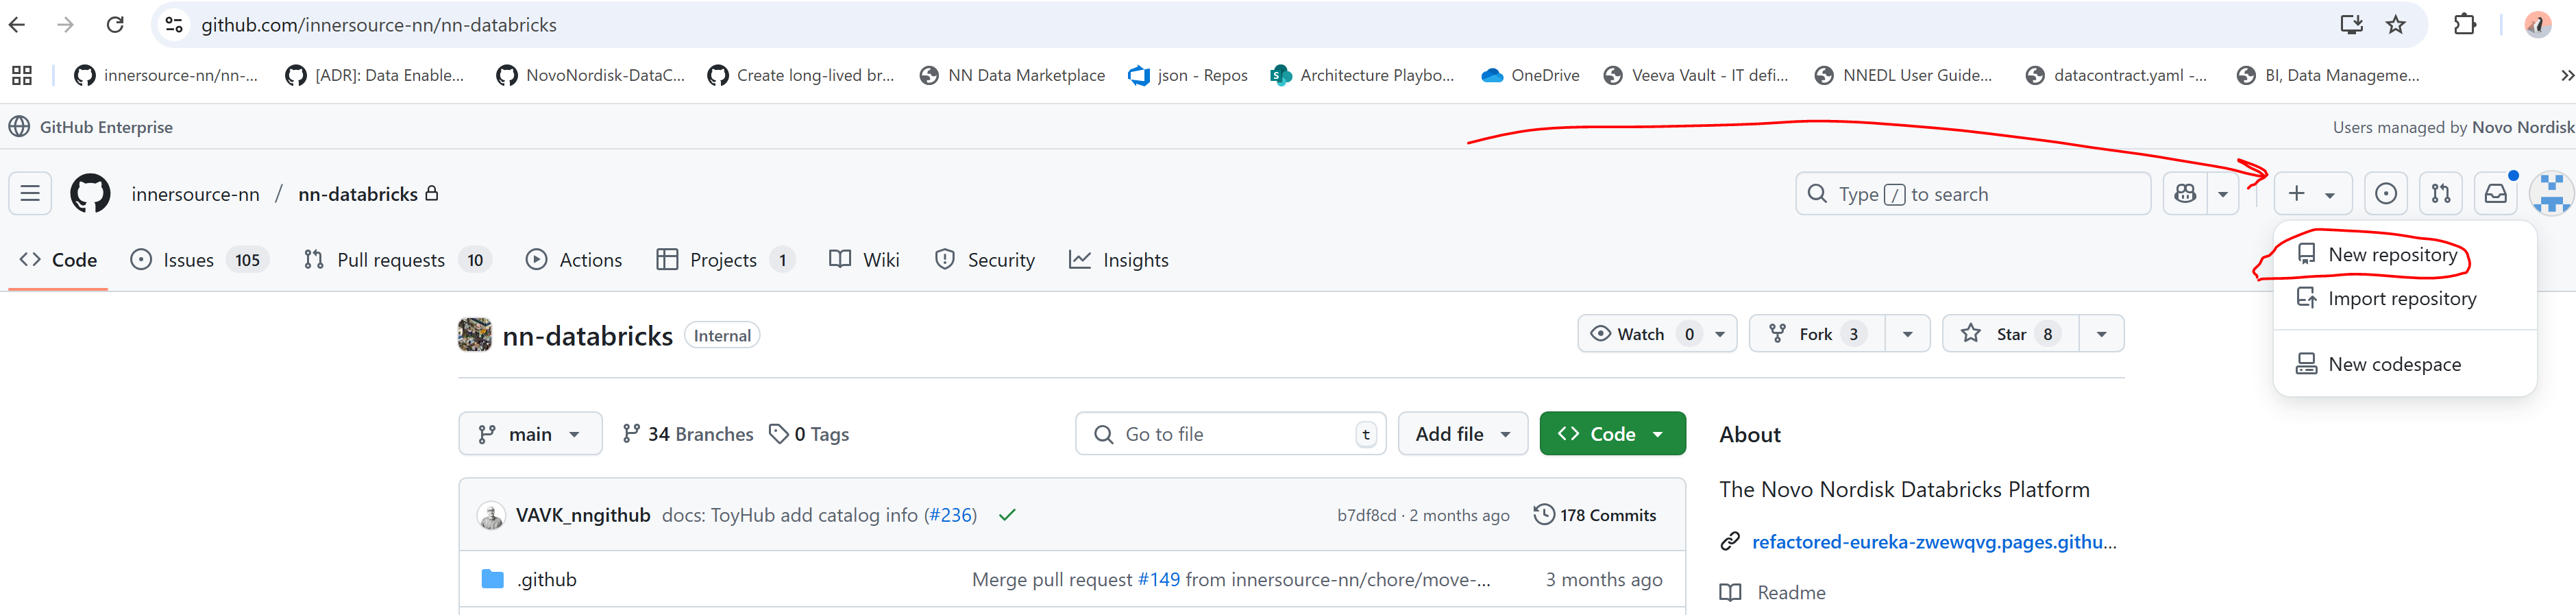This screenshot has height=615, width=2576.
Task: Click the GitHub search box
Action: coord(1972,193)
